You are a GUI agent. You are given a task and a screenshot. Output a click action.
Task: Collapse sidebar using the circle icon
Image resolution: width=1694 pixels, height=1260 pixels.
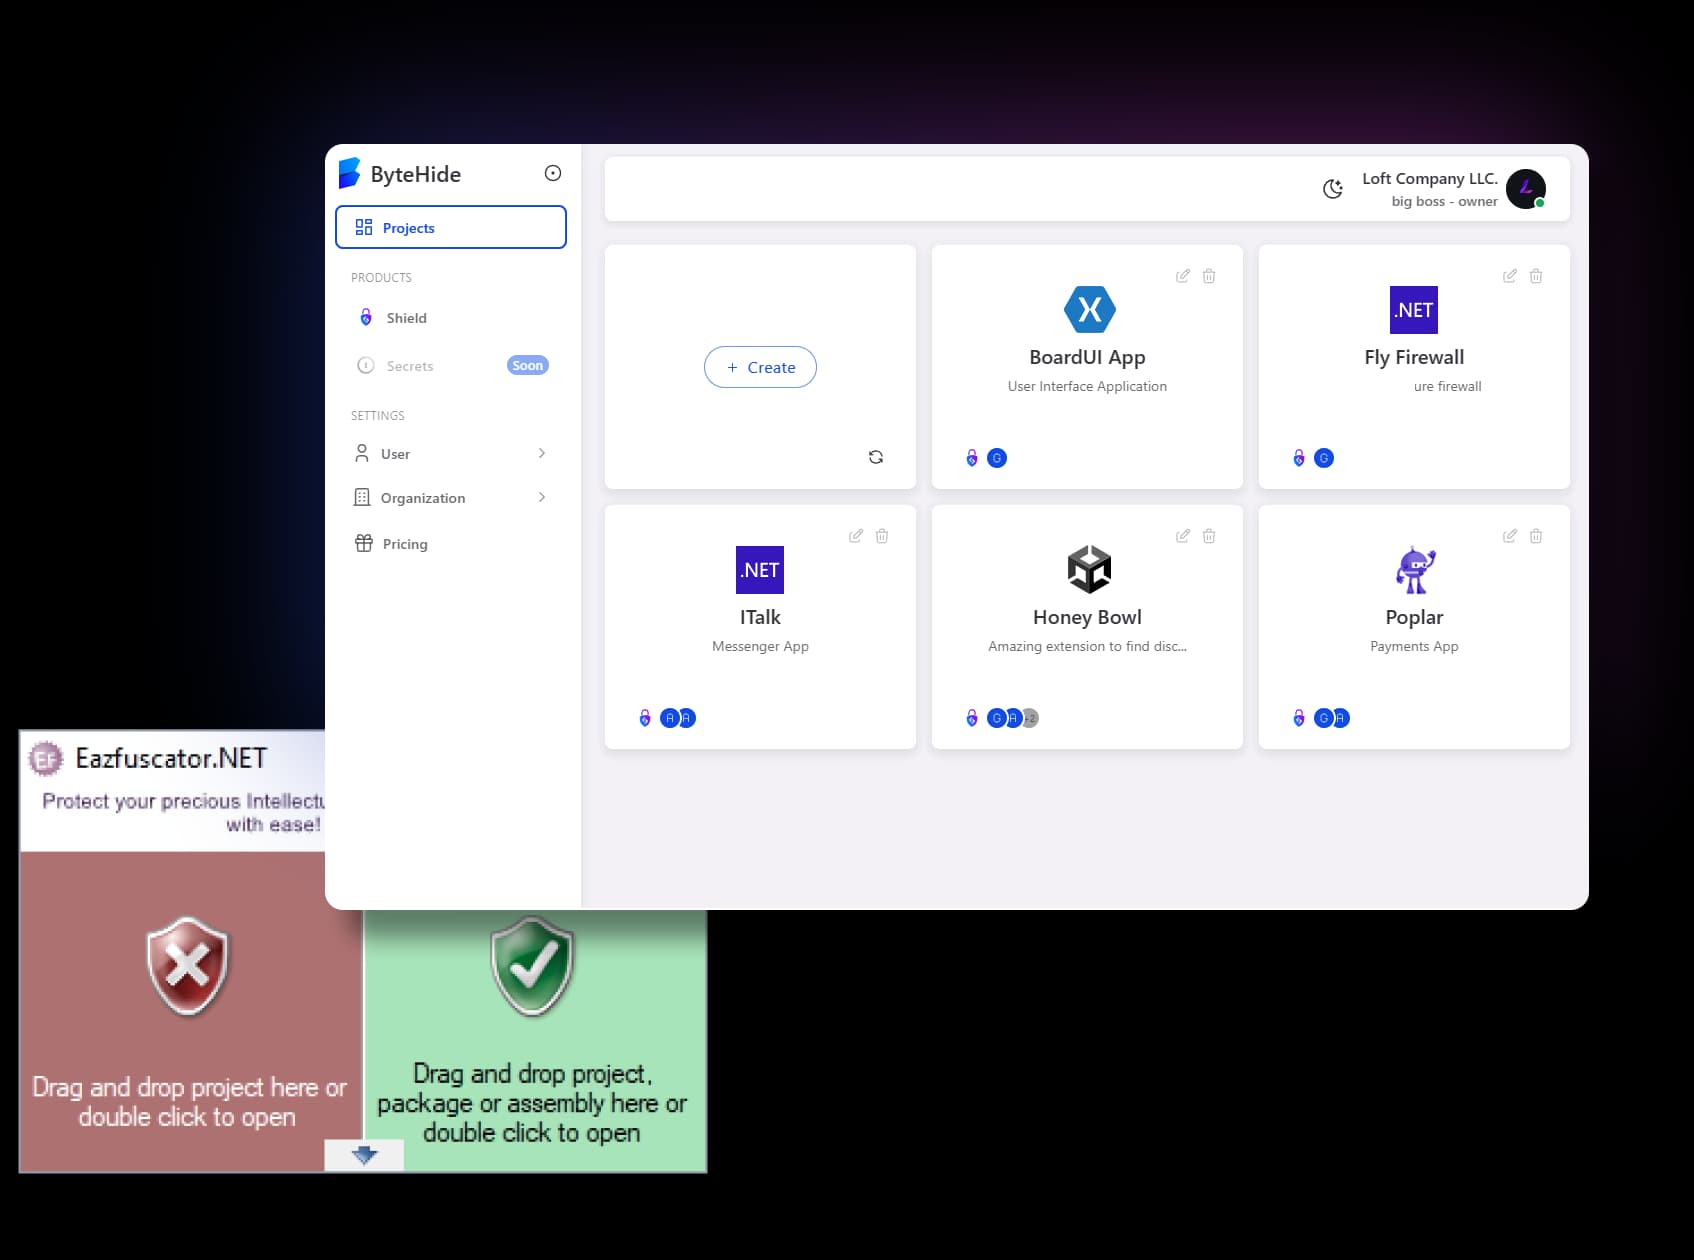553,173
